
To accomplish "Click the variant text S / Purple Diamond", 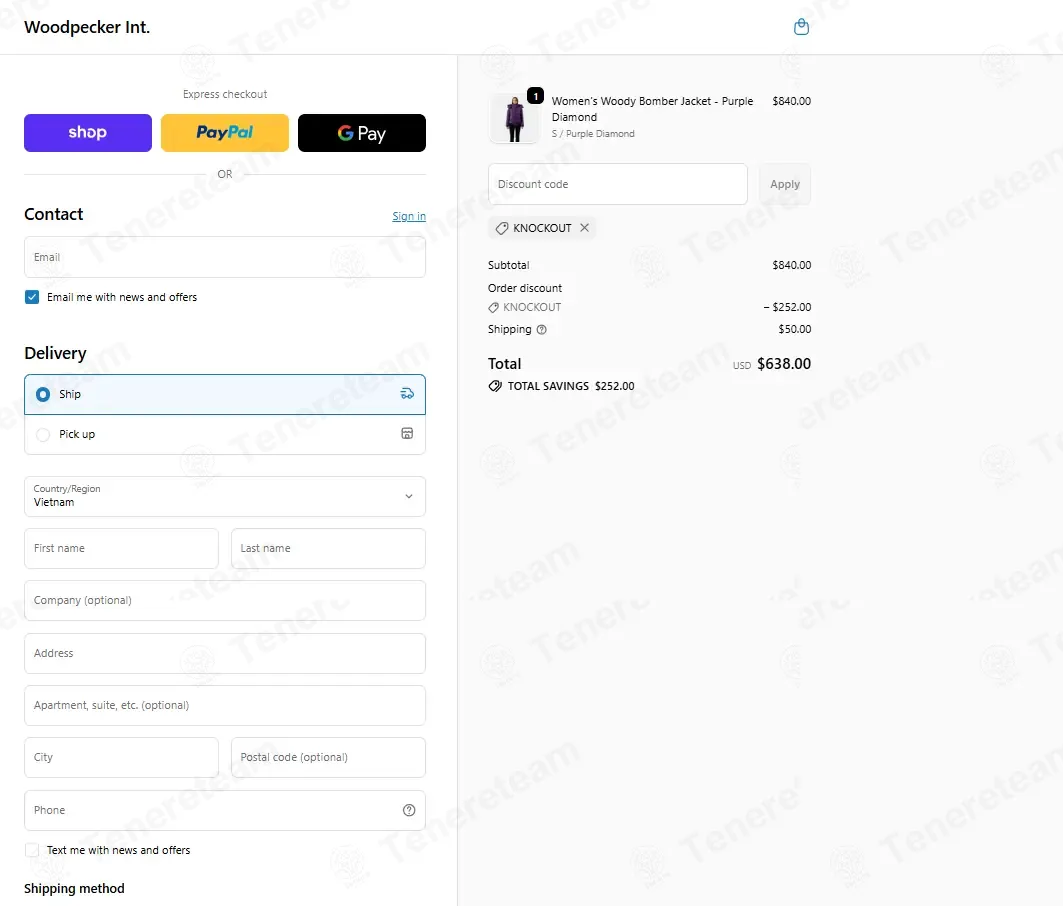I will pyautogui.click(x=593, y=134).
